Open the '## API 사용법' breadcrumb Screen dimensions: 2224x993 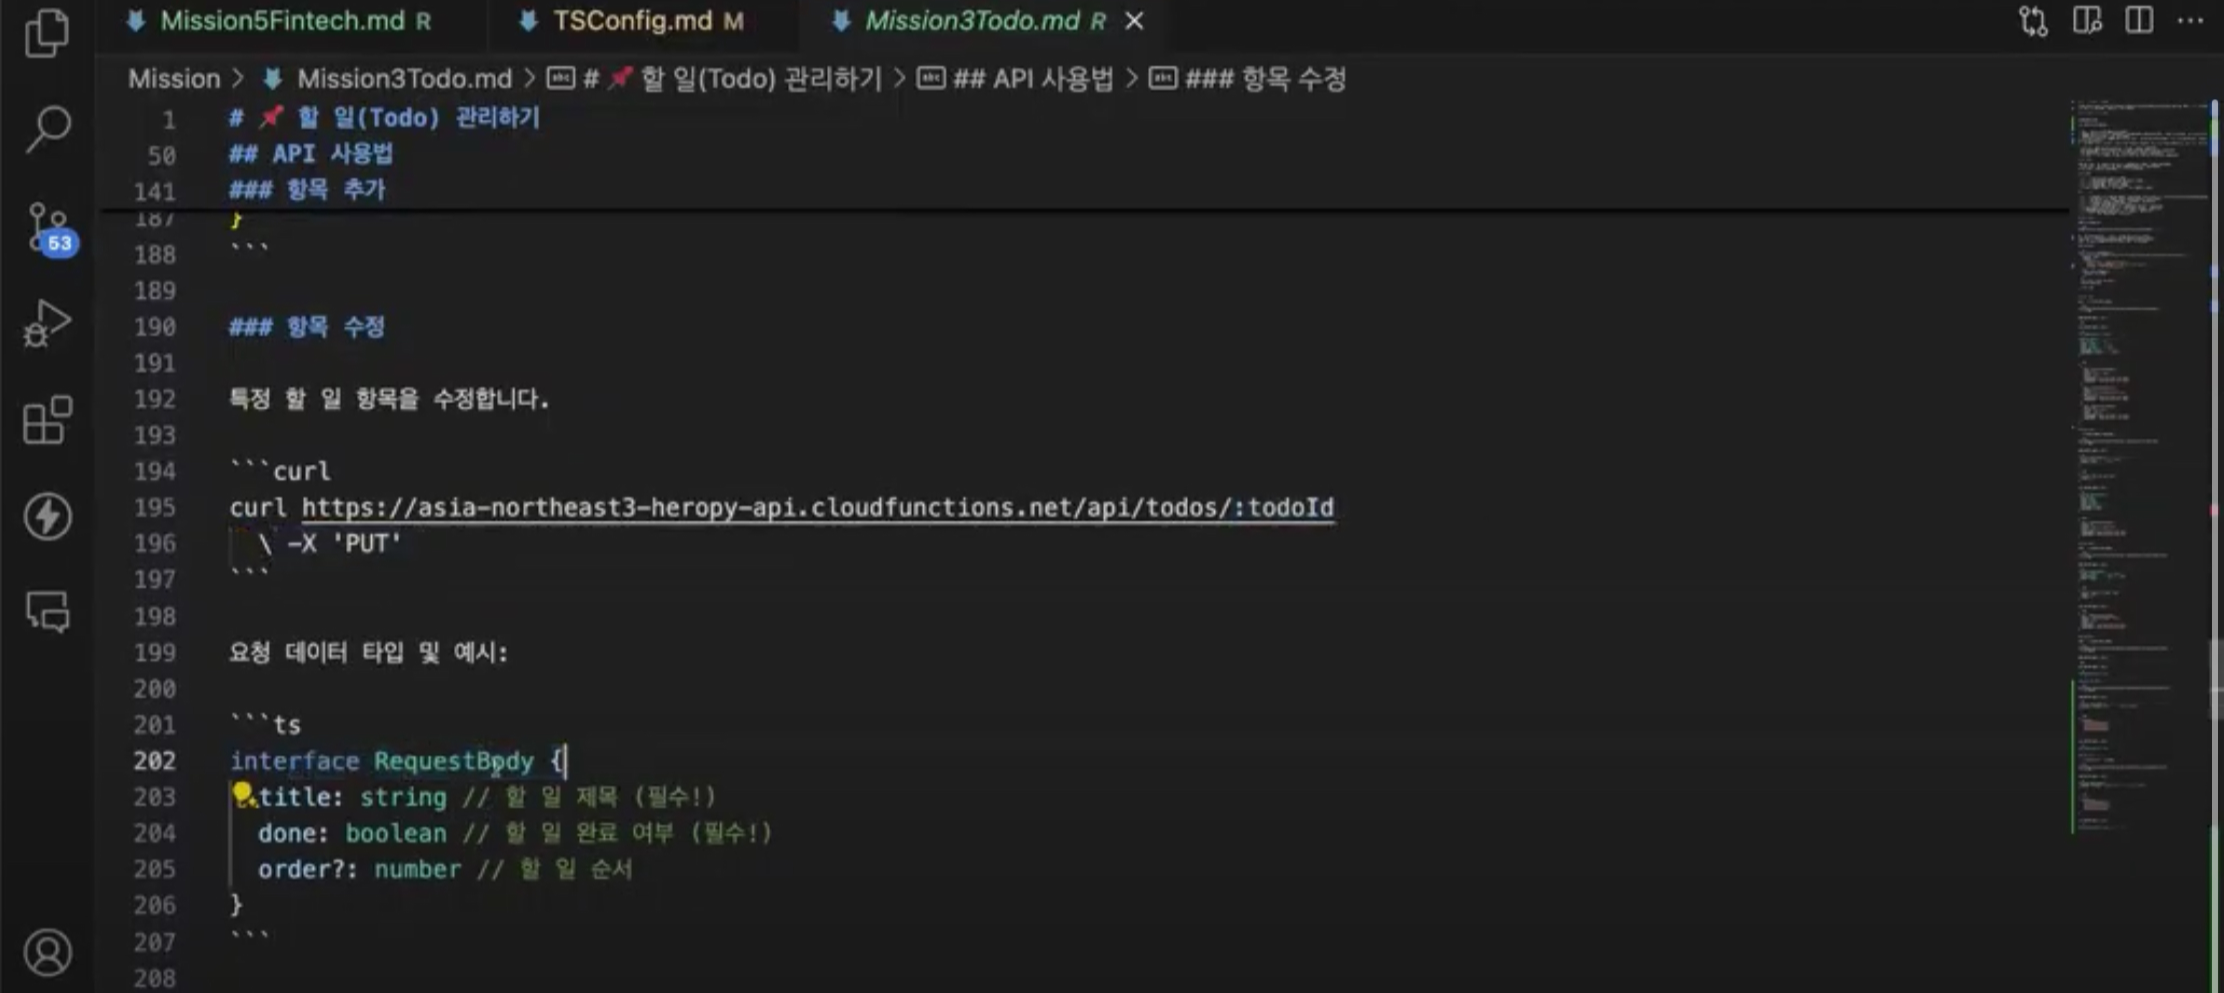[1015, 79]
